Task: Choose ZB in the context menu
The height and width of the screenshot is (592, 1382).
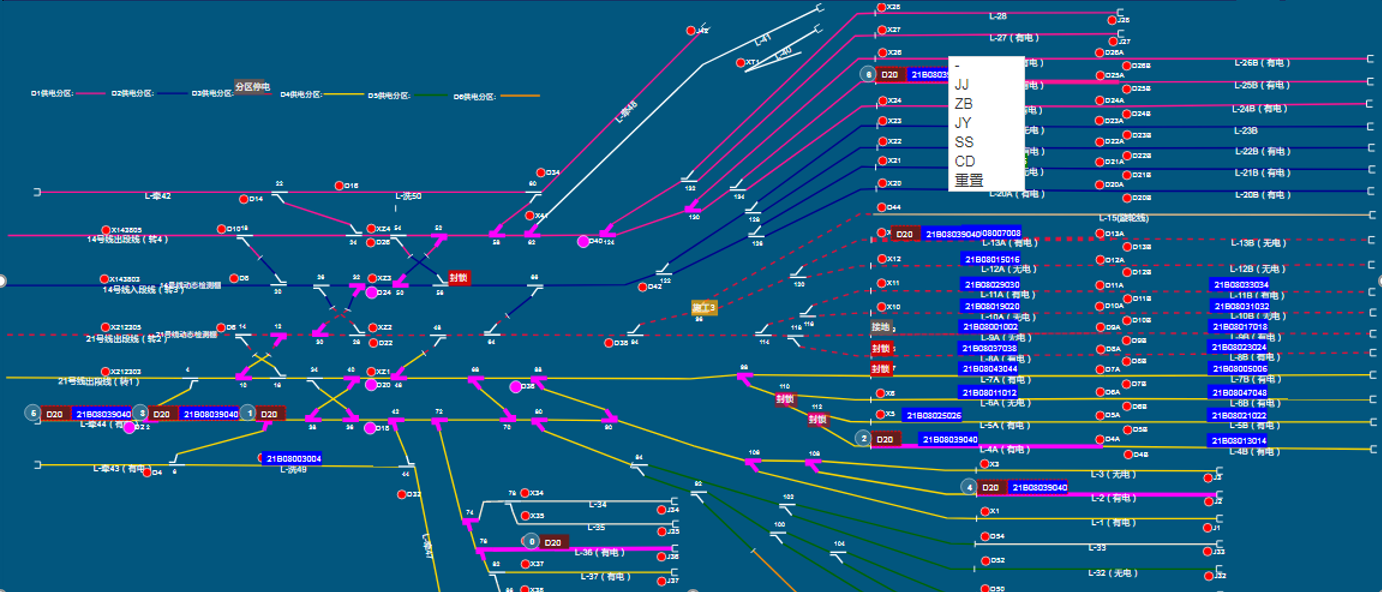Action: click(x=963, y=104)
